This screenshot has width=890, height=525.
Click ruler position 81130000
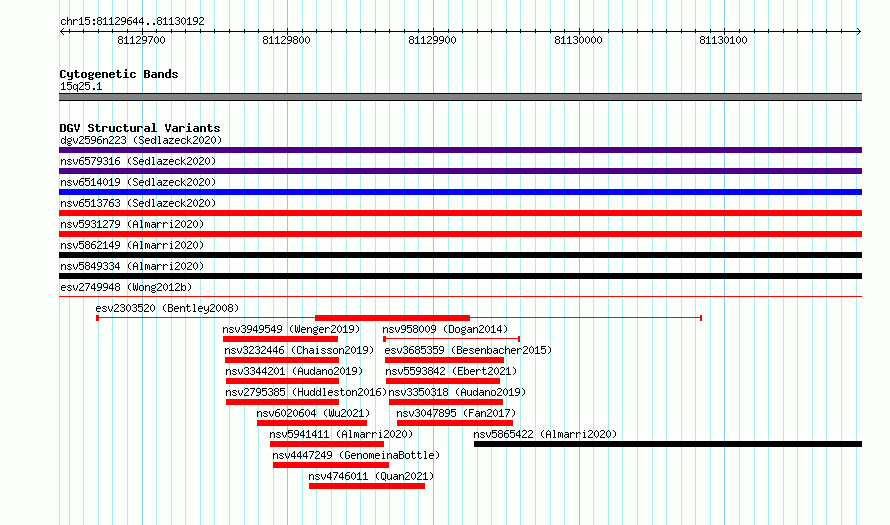point(578,40)
